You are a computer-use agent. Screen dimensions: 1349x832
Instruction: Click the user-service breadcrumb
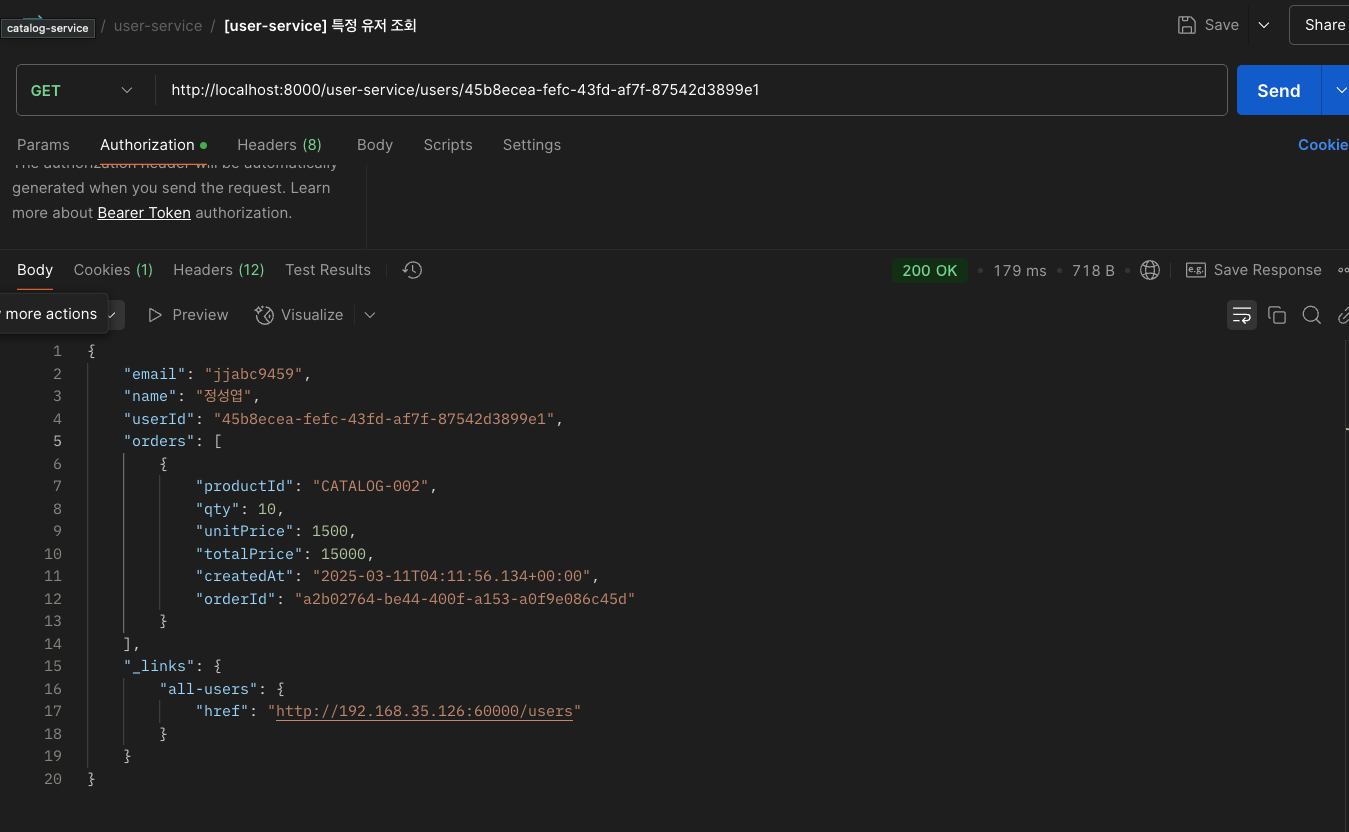tap(158, 26)
